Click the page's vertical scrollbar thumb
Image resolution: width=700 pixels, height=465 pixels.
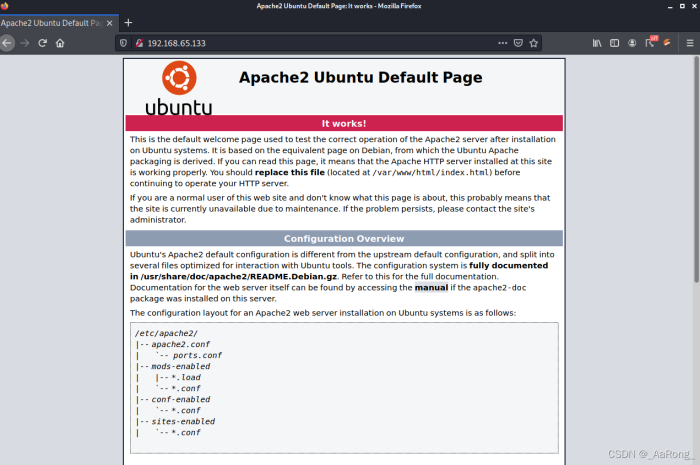[x=696, y=170]
